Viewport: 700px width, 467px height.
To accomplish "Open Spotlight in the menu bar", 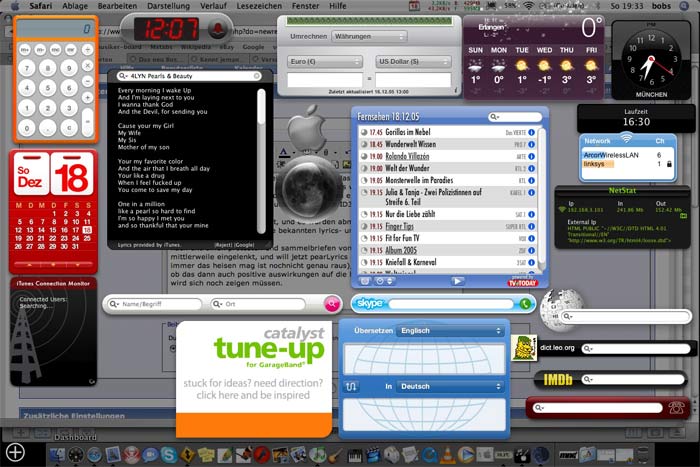I will [x=685, y=6].
